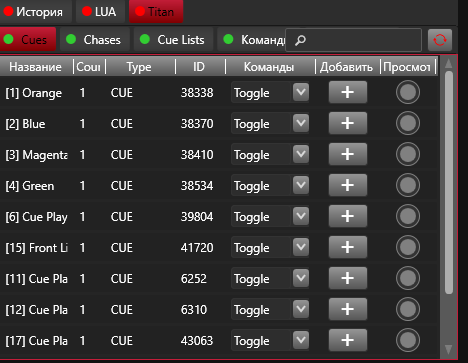
Task: Switch to the История tab
Action: 35,12
